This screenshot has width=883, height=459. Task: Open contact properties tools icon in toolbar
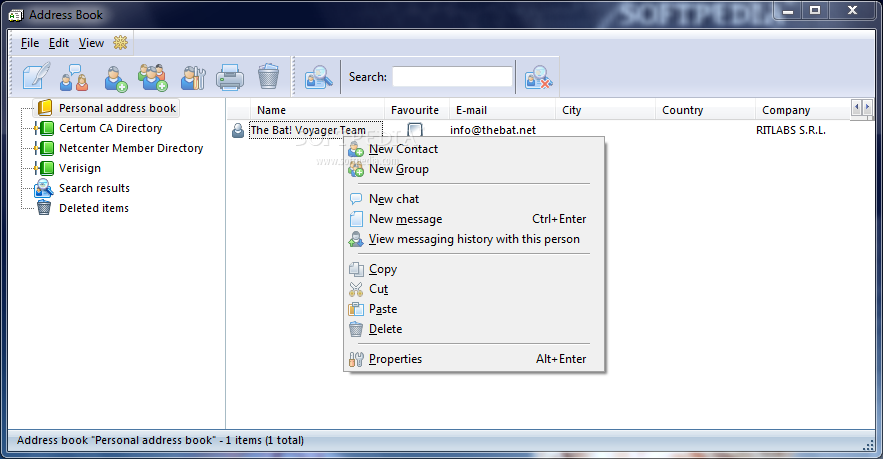[193, 77]
